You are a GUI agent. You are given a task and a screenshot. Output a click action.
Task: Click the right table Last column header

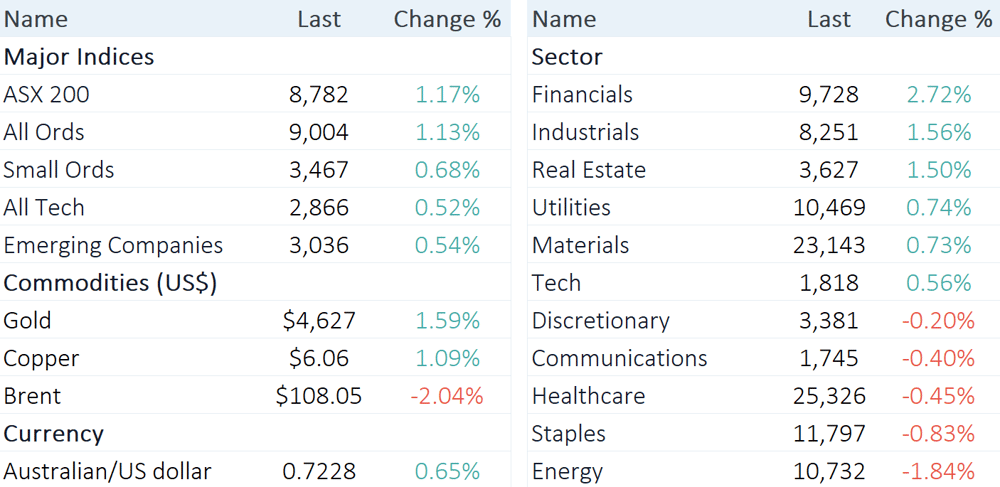coord(829,19)
